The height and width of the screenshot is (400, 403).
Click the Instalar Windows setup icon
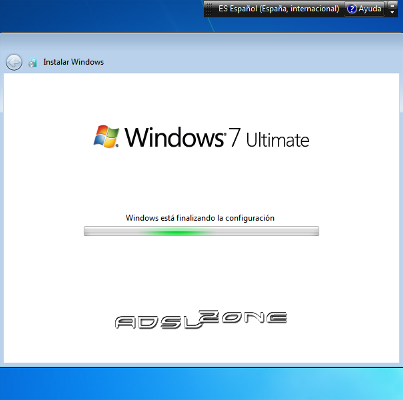[x=32, y=62]
